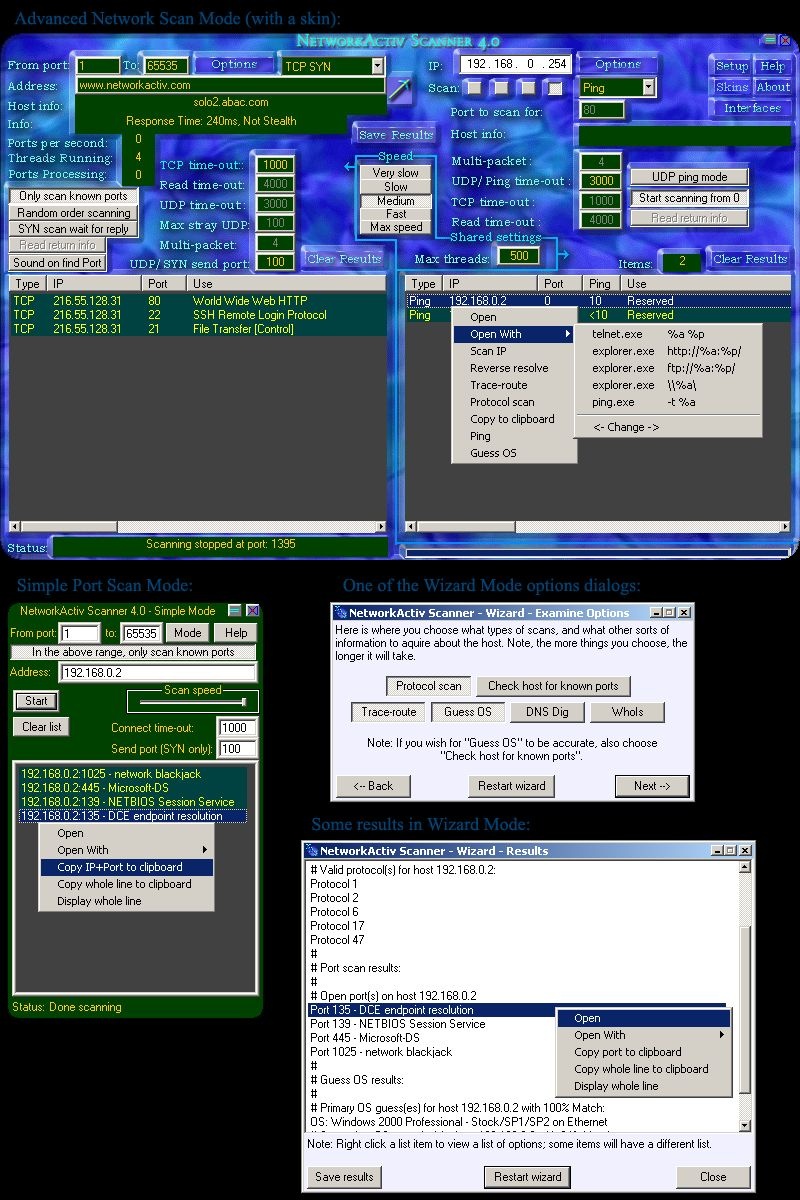Select 'Very slow' in the Speed list
The image size is (800, 1200).
point(396,173)
